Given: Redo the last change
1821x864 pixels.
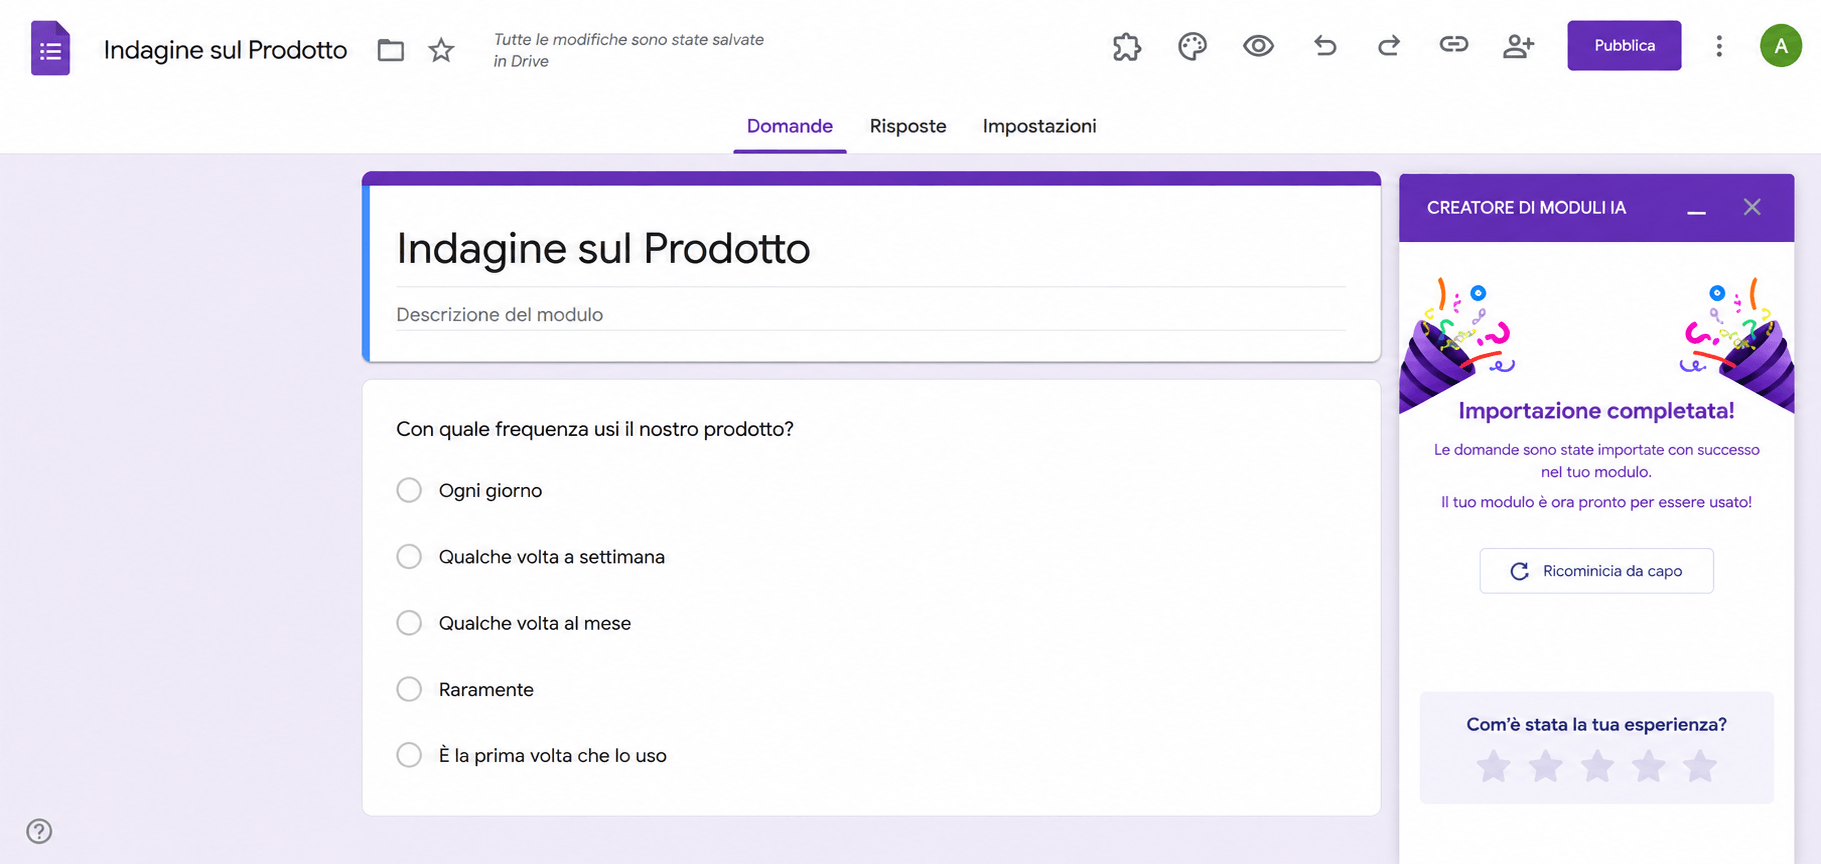Looking at the screenshot, I should [x=1389, y=46].
